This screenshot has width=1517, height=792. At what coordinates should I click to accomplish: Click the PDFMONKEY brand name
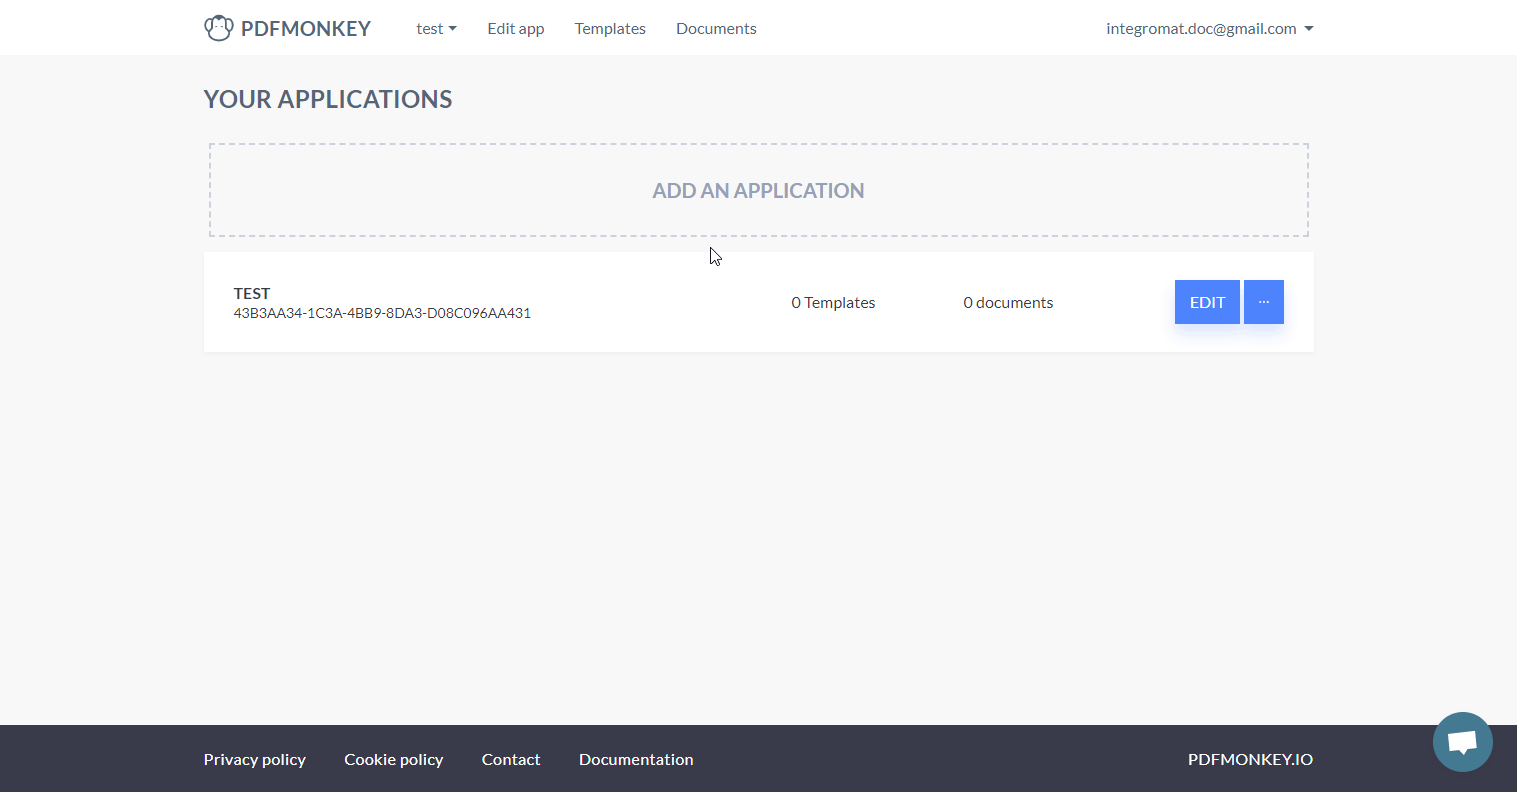pos(306,29)
